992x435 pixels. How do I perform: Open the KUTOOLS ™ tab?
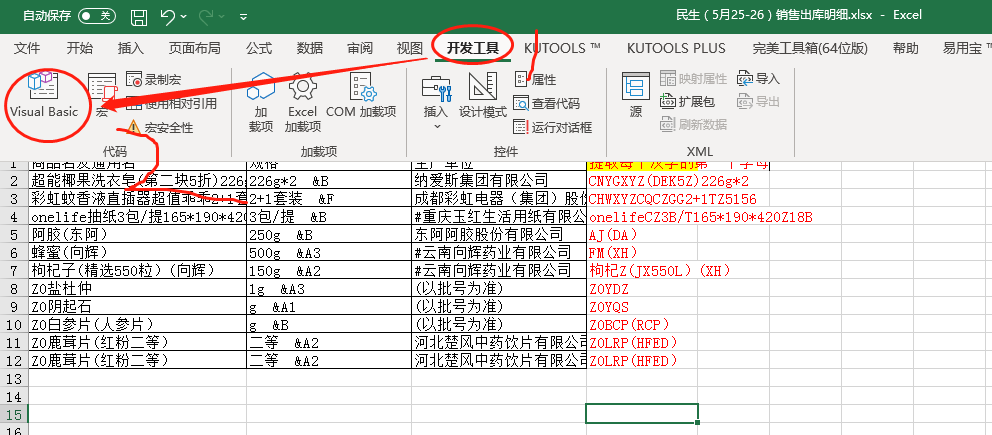[x=562, y=48]
